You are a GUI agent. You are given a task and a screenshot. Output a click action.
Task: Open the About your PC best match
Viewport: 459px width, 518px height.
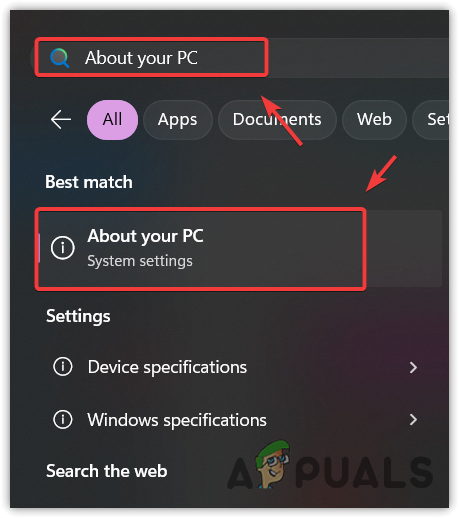(240, 248)
